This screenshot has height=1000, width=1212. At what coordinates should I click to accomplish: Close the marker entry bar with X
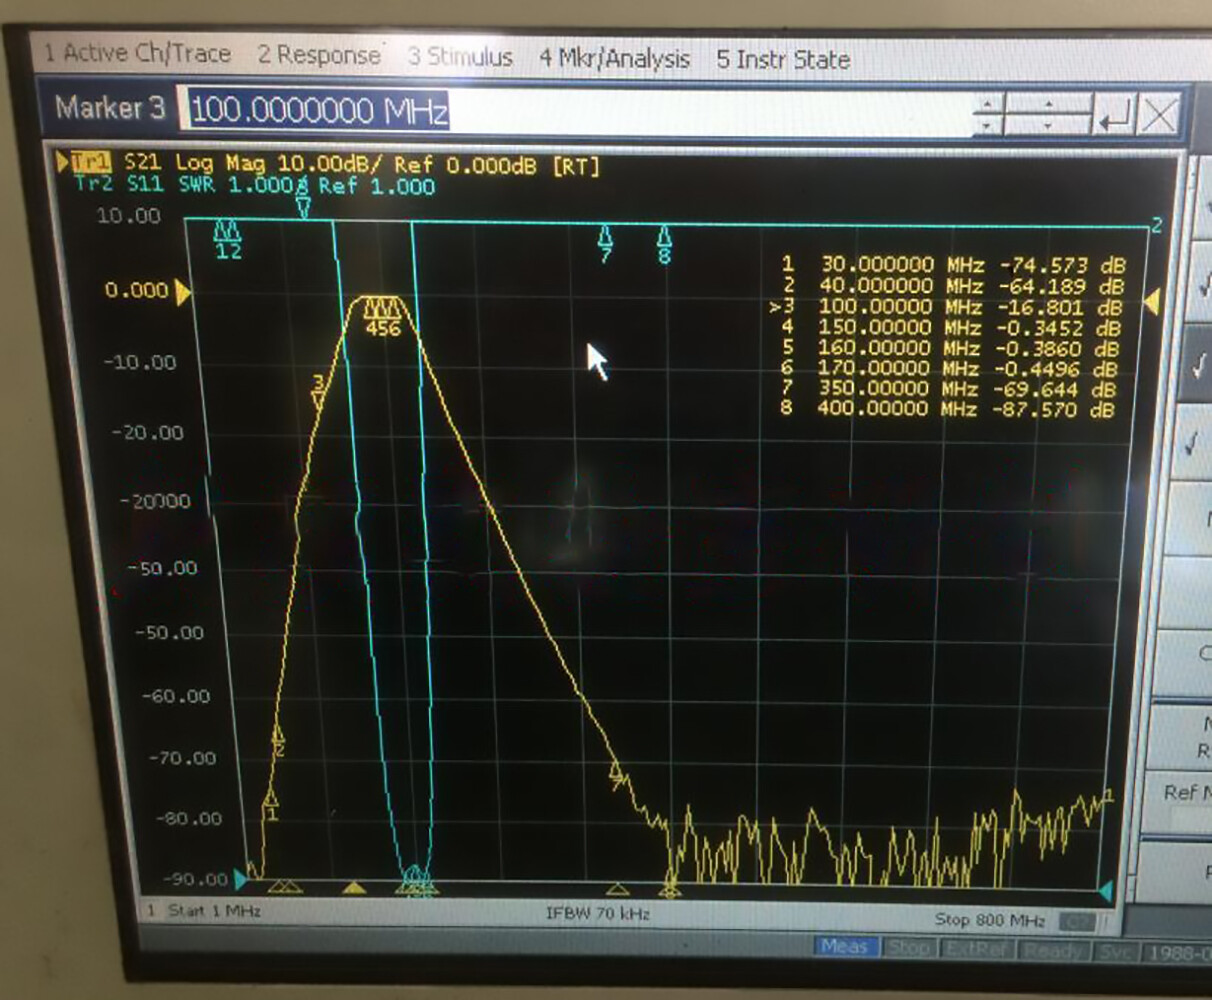tap(1158, 117)
